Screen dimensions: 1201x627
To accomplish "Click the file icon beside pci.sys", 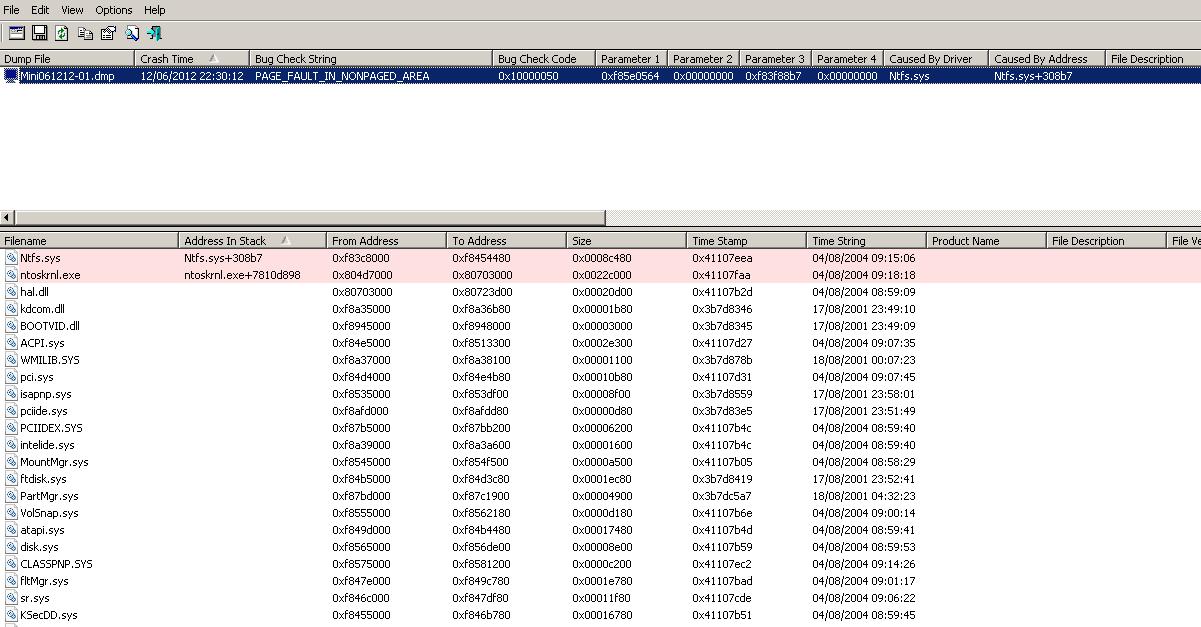I will coord(11,377).
